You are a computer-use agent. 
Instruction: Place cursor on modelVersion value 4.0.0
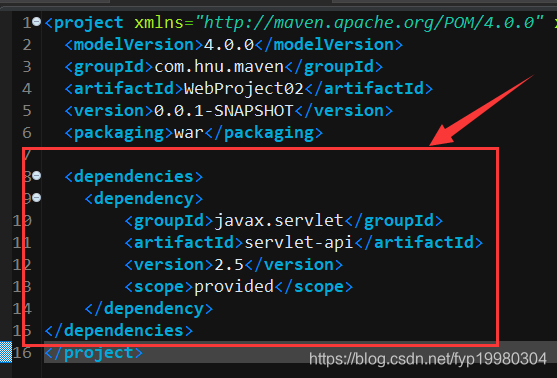[229, 45]
